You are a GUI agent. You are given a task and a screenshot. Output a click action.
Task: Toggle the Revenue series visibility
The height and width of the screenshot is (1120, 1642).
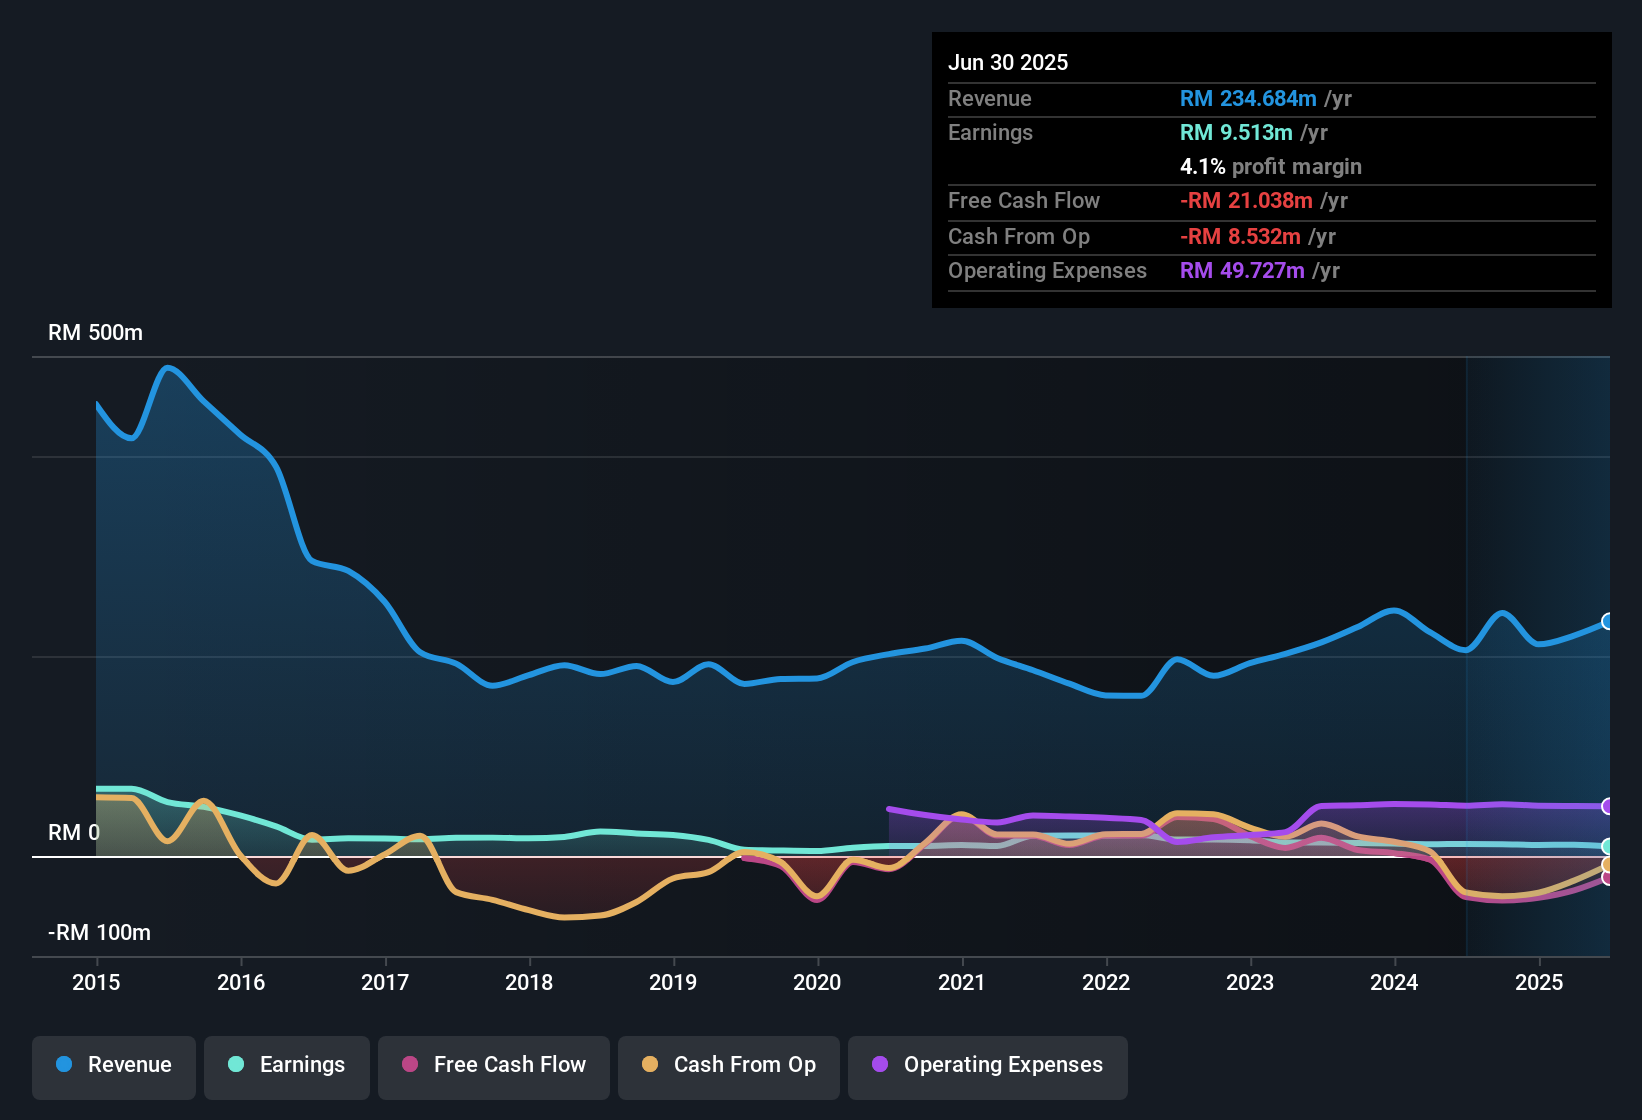113,1065
